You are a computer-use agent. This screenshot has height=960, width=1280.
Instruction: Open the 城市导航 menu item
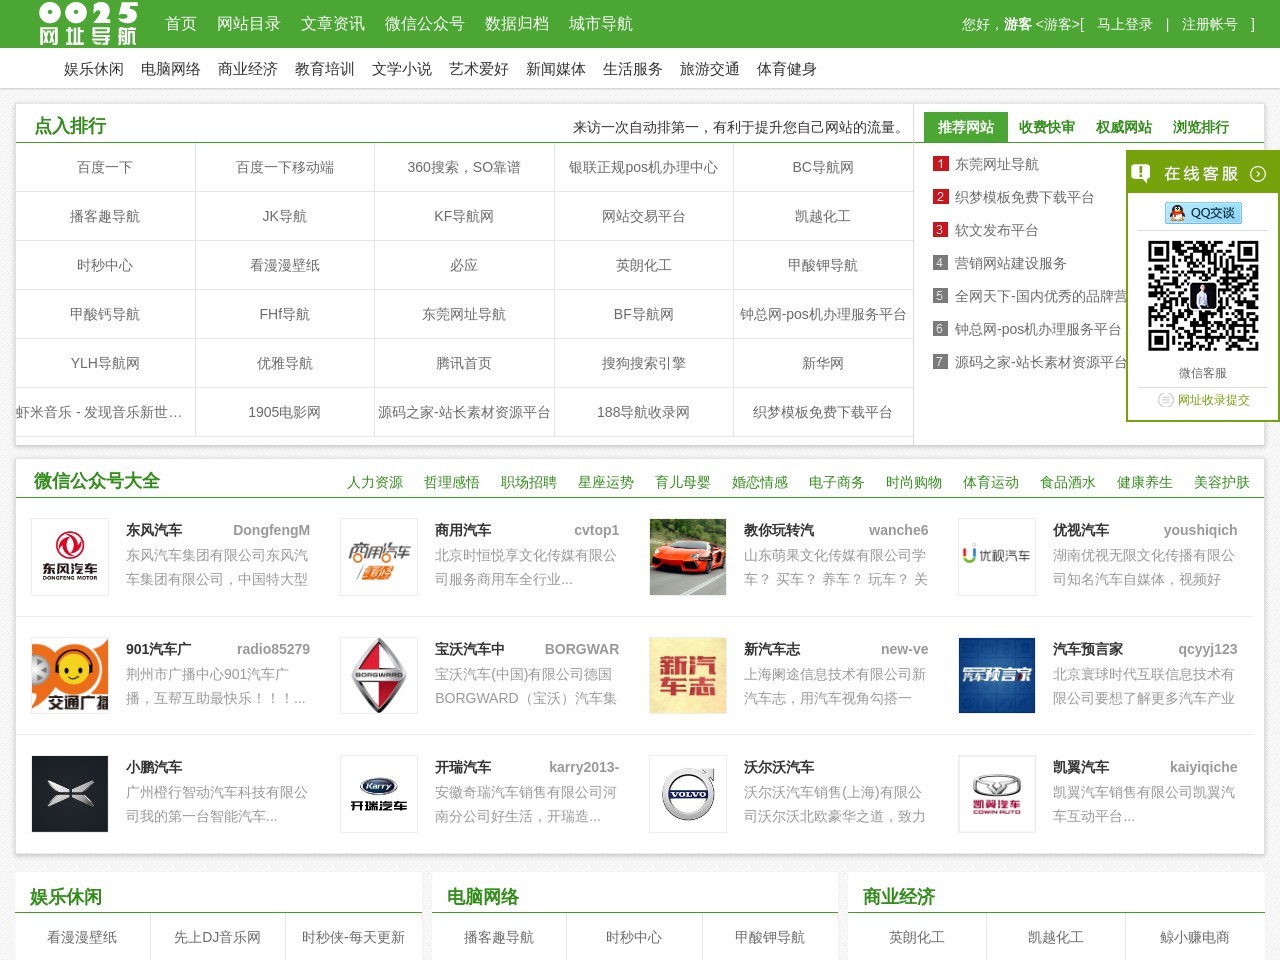pyautogui.click(x=601, y=24)
